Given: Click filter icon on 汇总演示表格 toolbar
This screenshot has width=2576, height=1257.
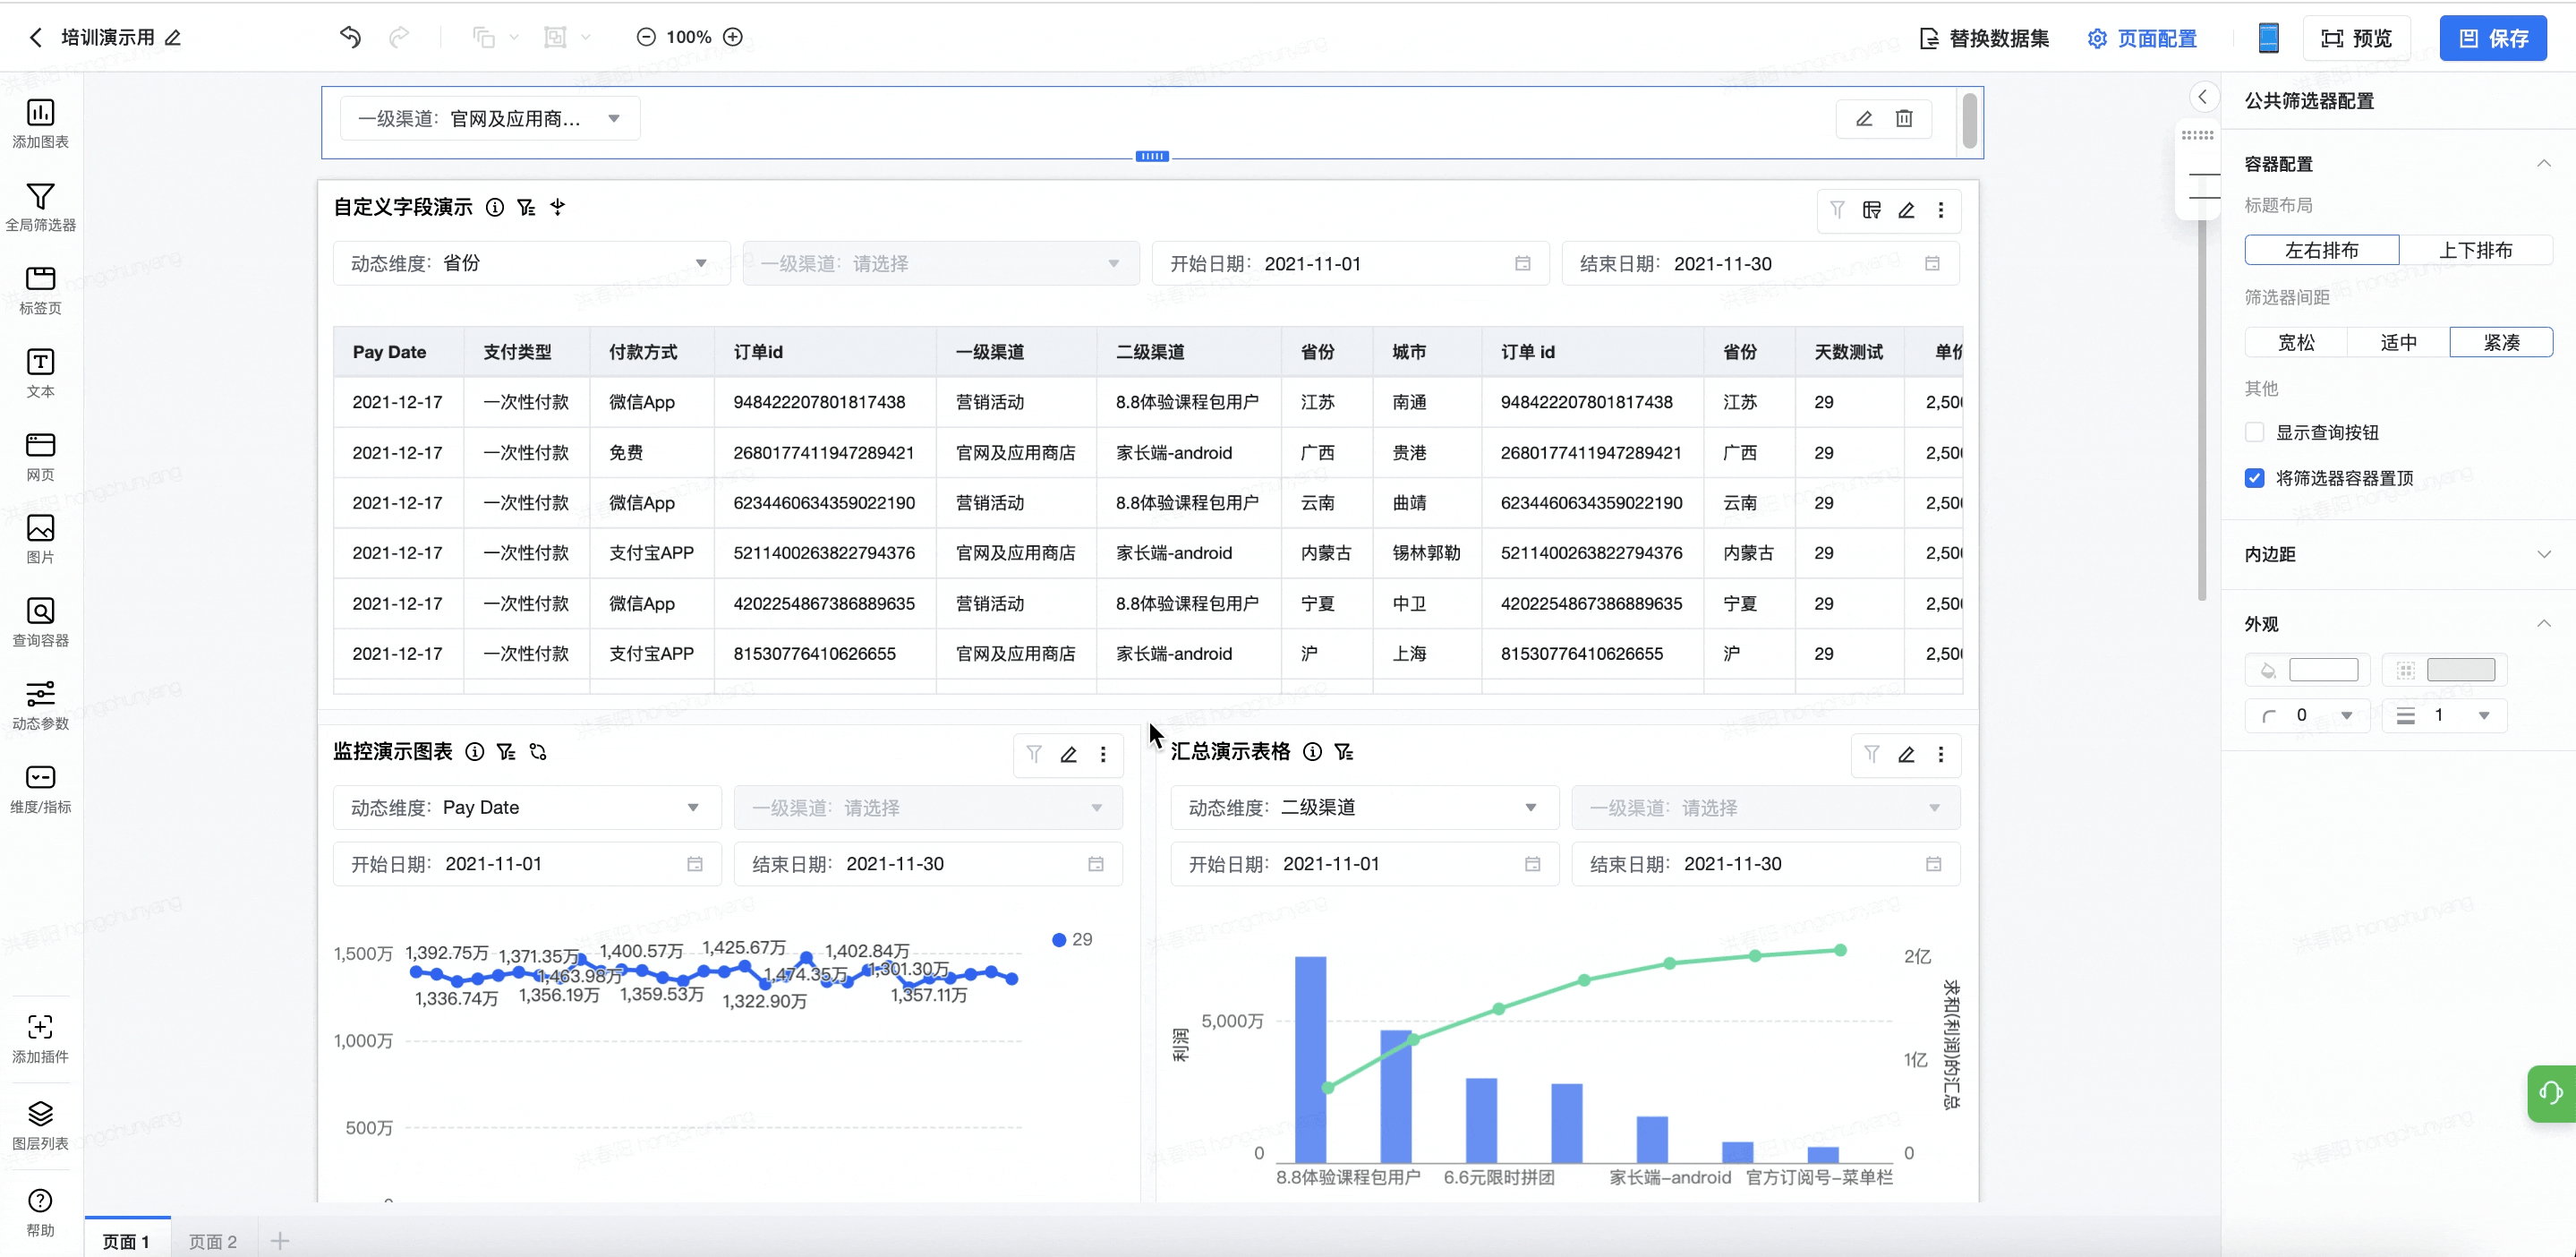Looking at the screenshot, I should pyautogui.click(x=1871, y=754).
